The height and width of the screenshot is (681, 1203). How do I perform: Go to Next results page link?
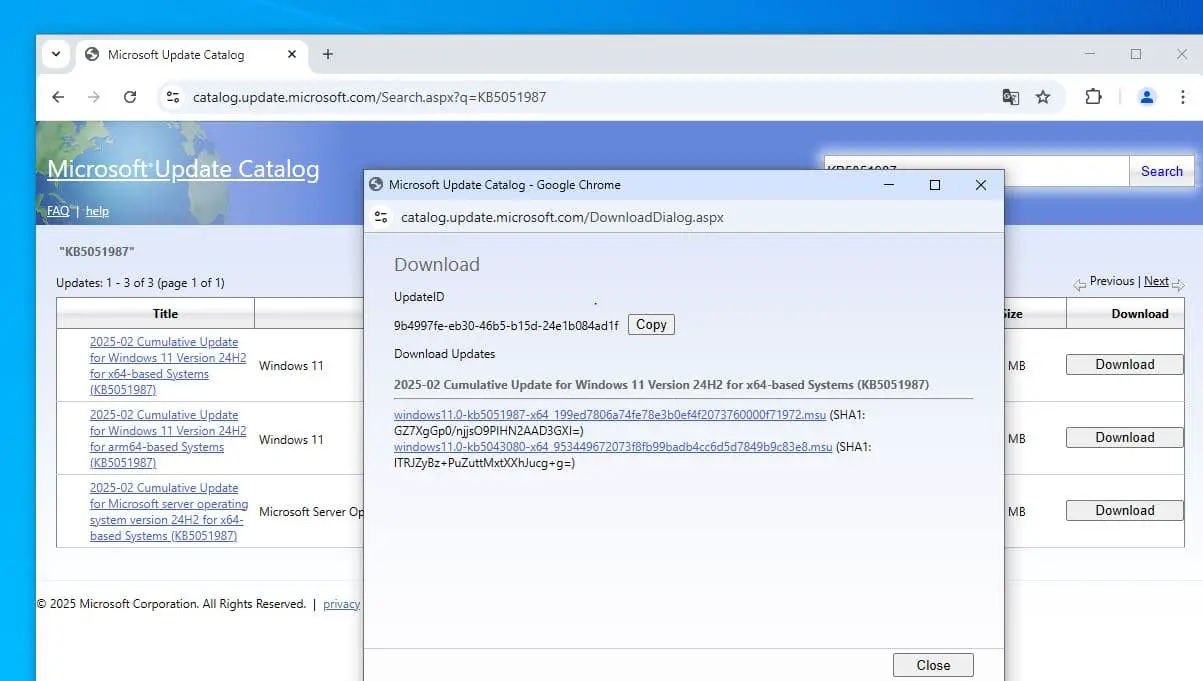click(1156, 282)
